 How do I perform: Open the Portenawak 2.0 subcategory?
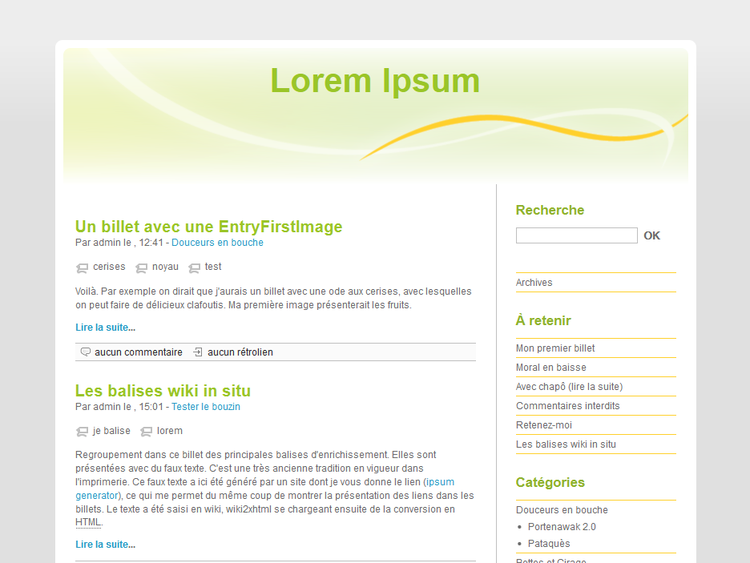562,527
